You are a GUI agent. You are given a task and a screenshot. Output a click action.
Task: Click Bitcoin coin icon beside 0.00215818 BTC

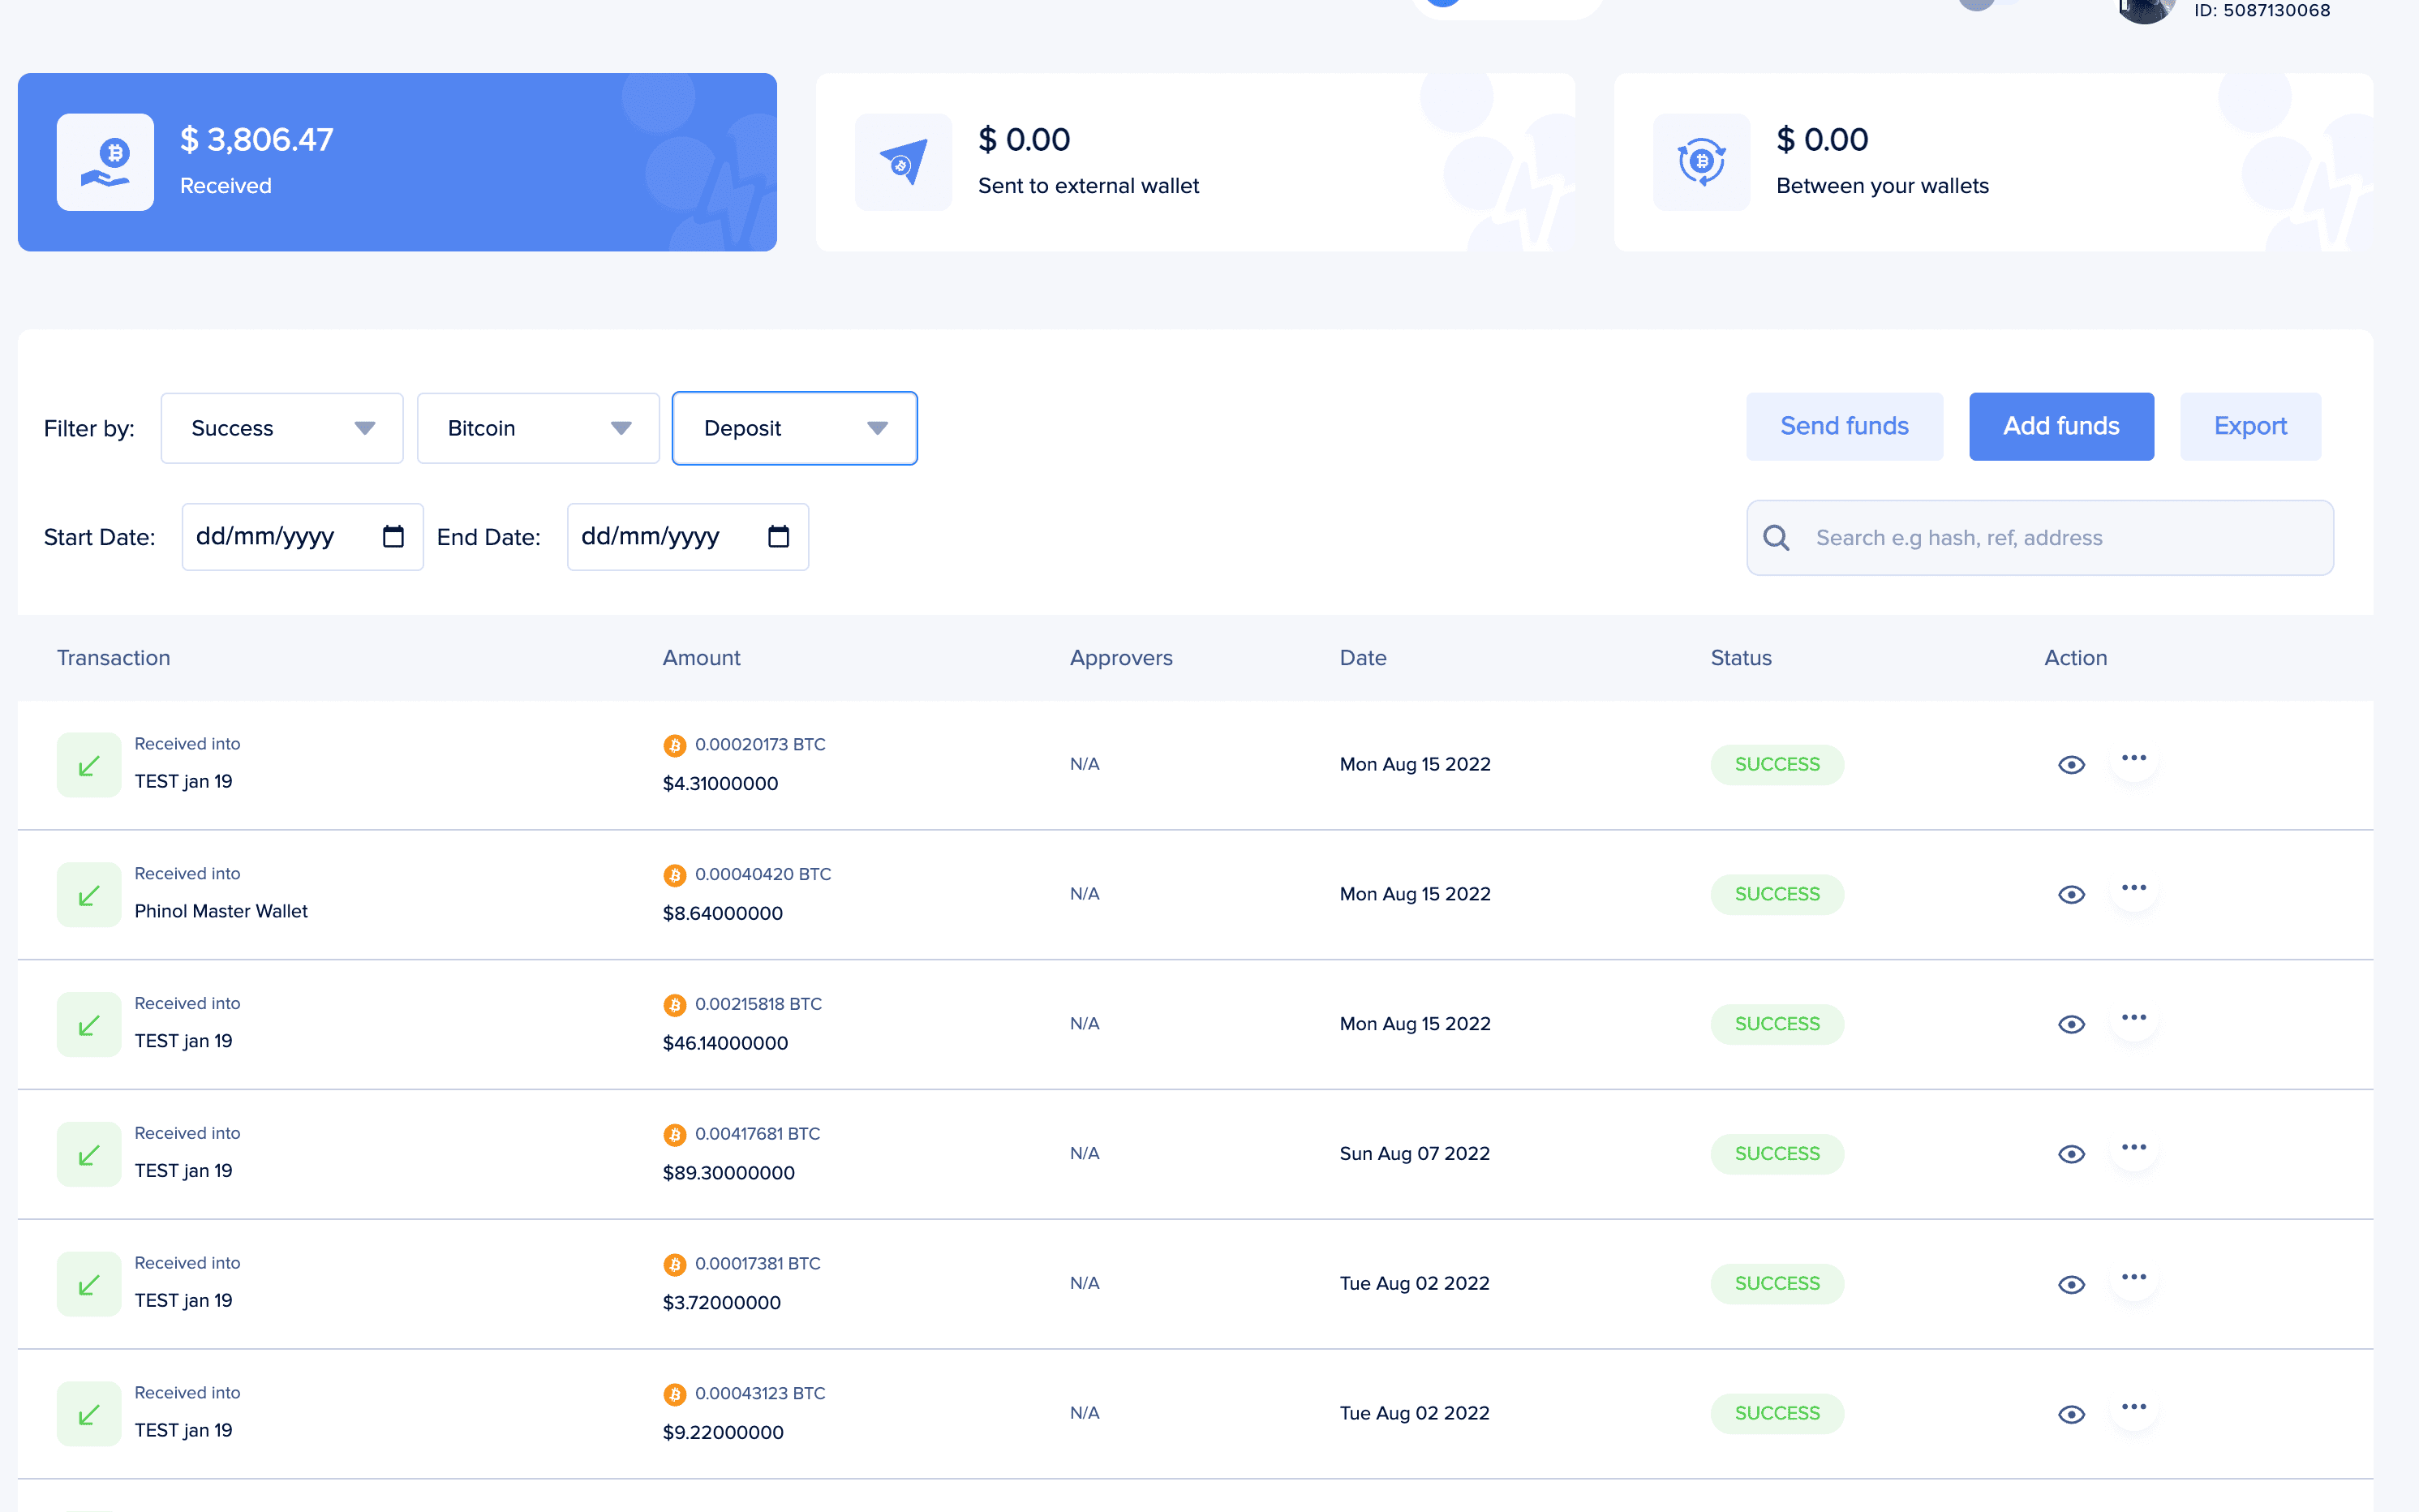click(675, 1005)
